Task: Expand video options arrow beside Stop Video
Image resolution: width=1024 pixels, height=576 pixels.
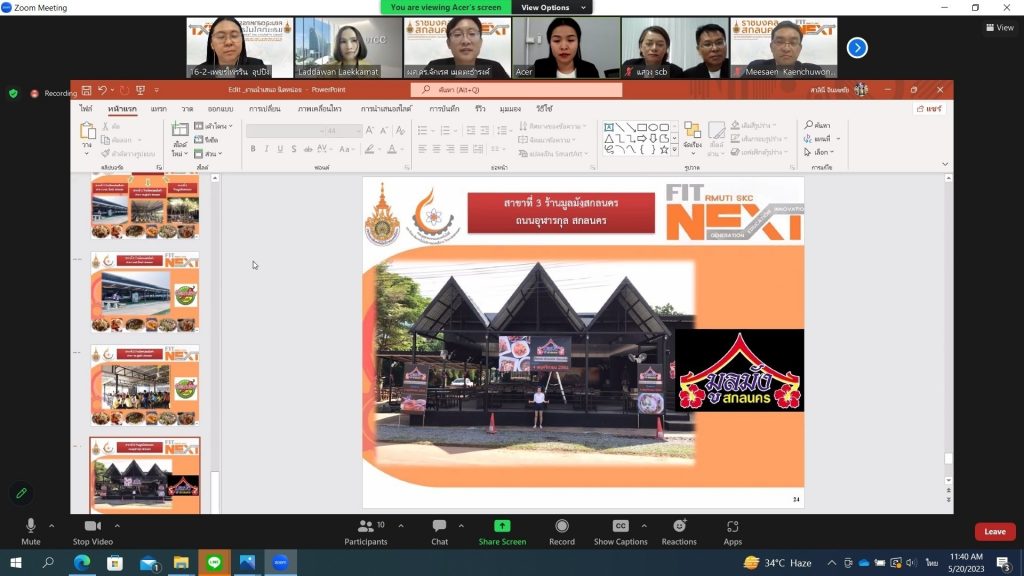Action: [118, 524]
